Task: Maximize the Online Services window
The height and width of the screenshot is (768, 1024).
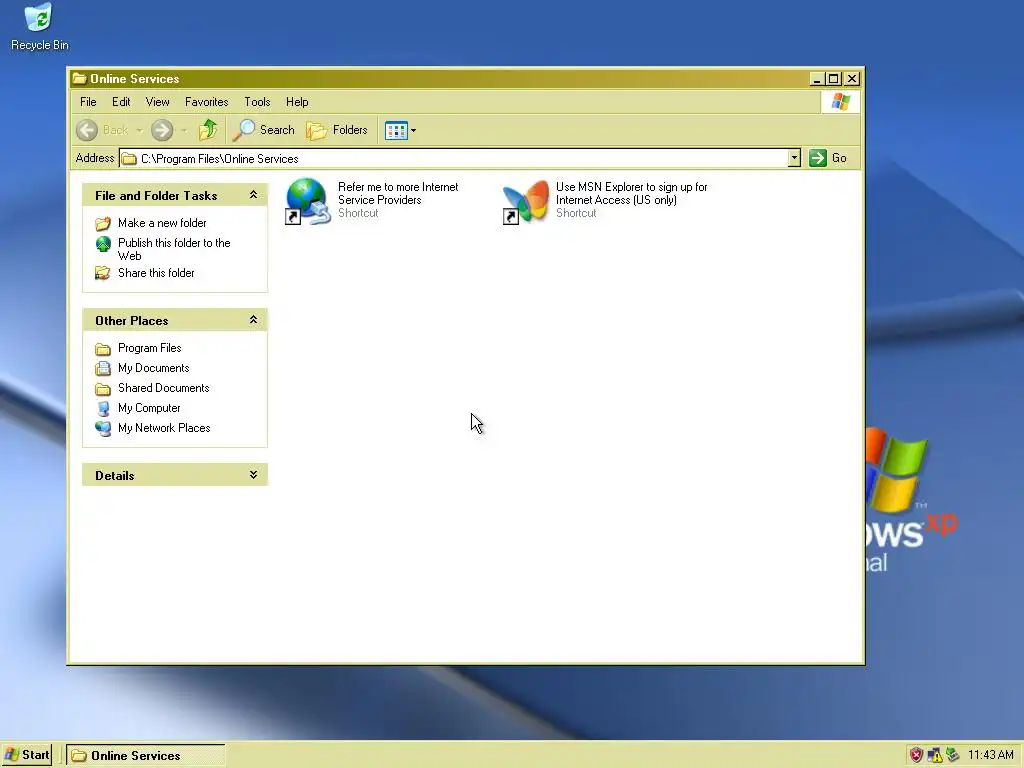Action: (x=833, y=79)
